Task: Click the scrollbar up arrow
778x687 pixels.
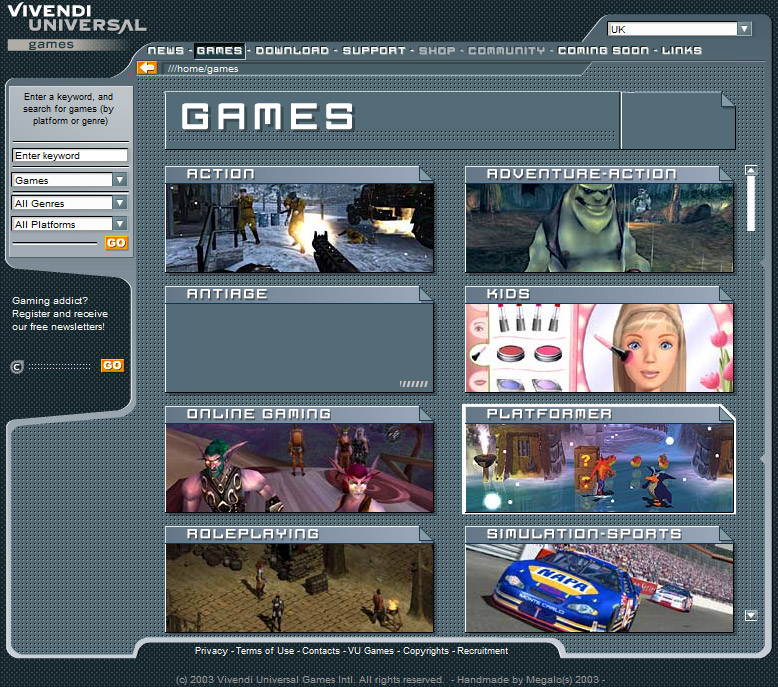Action: [751, 170]
